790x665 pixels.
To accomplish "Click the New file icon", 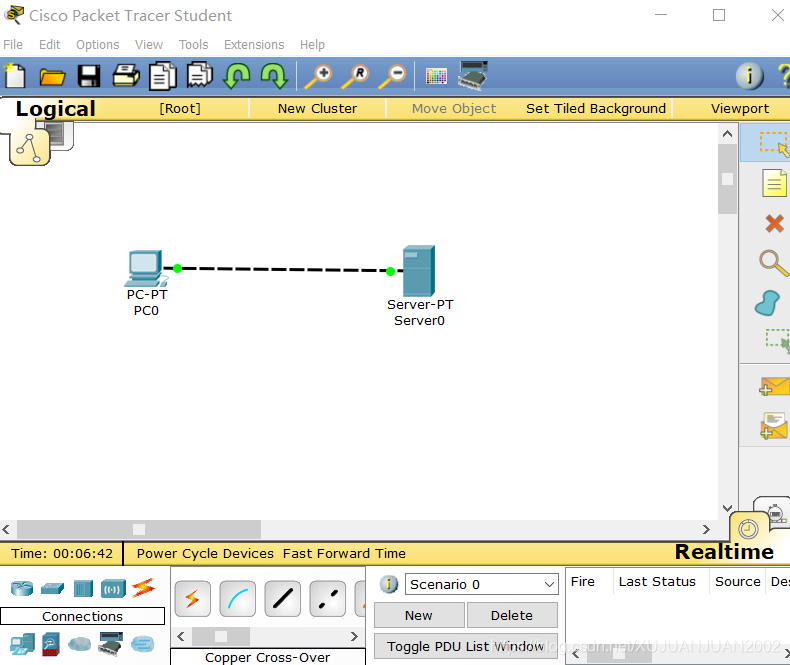I will click(x=15, y=77).
